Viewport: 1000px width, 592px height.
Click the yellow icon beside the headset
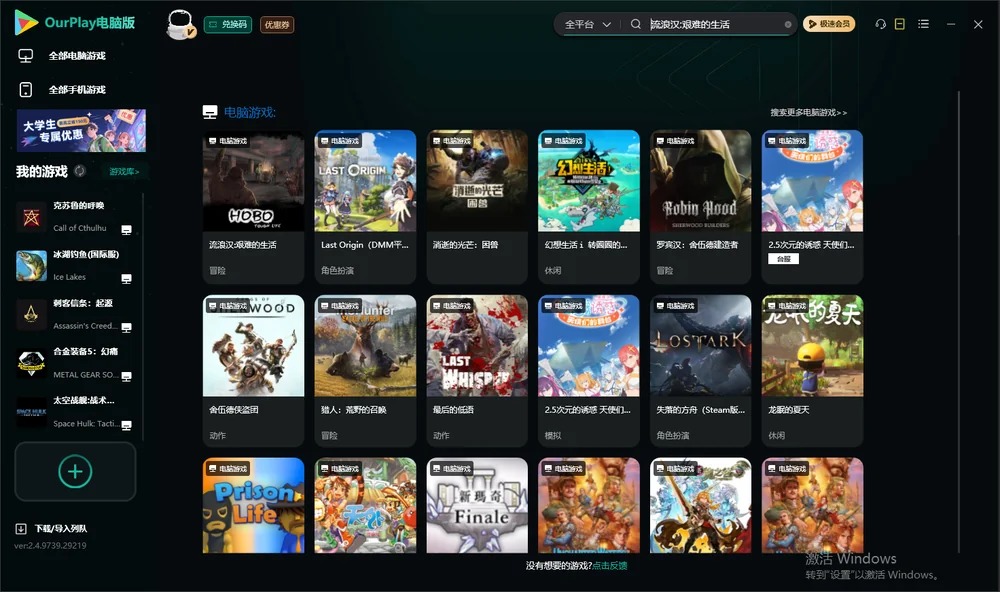click(900, 24)
